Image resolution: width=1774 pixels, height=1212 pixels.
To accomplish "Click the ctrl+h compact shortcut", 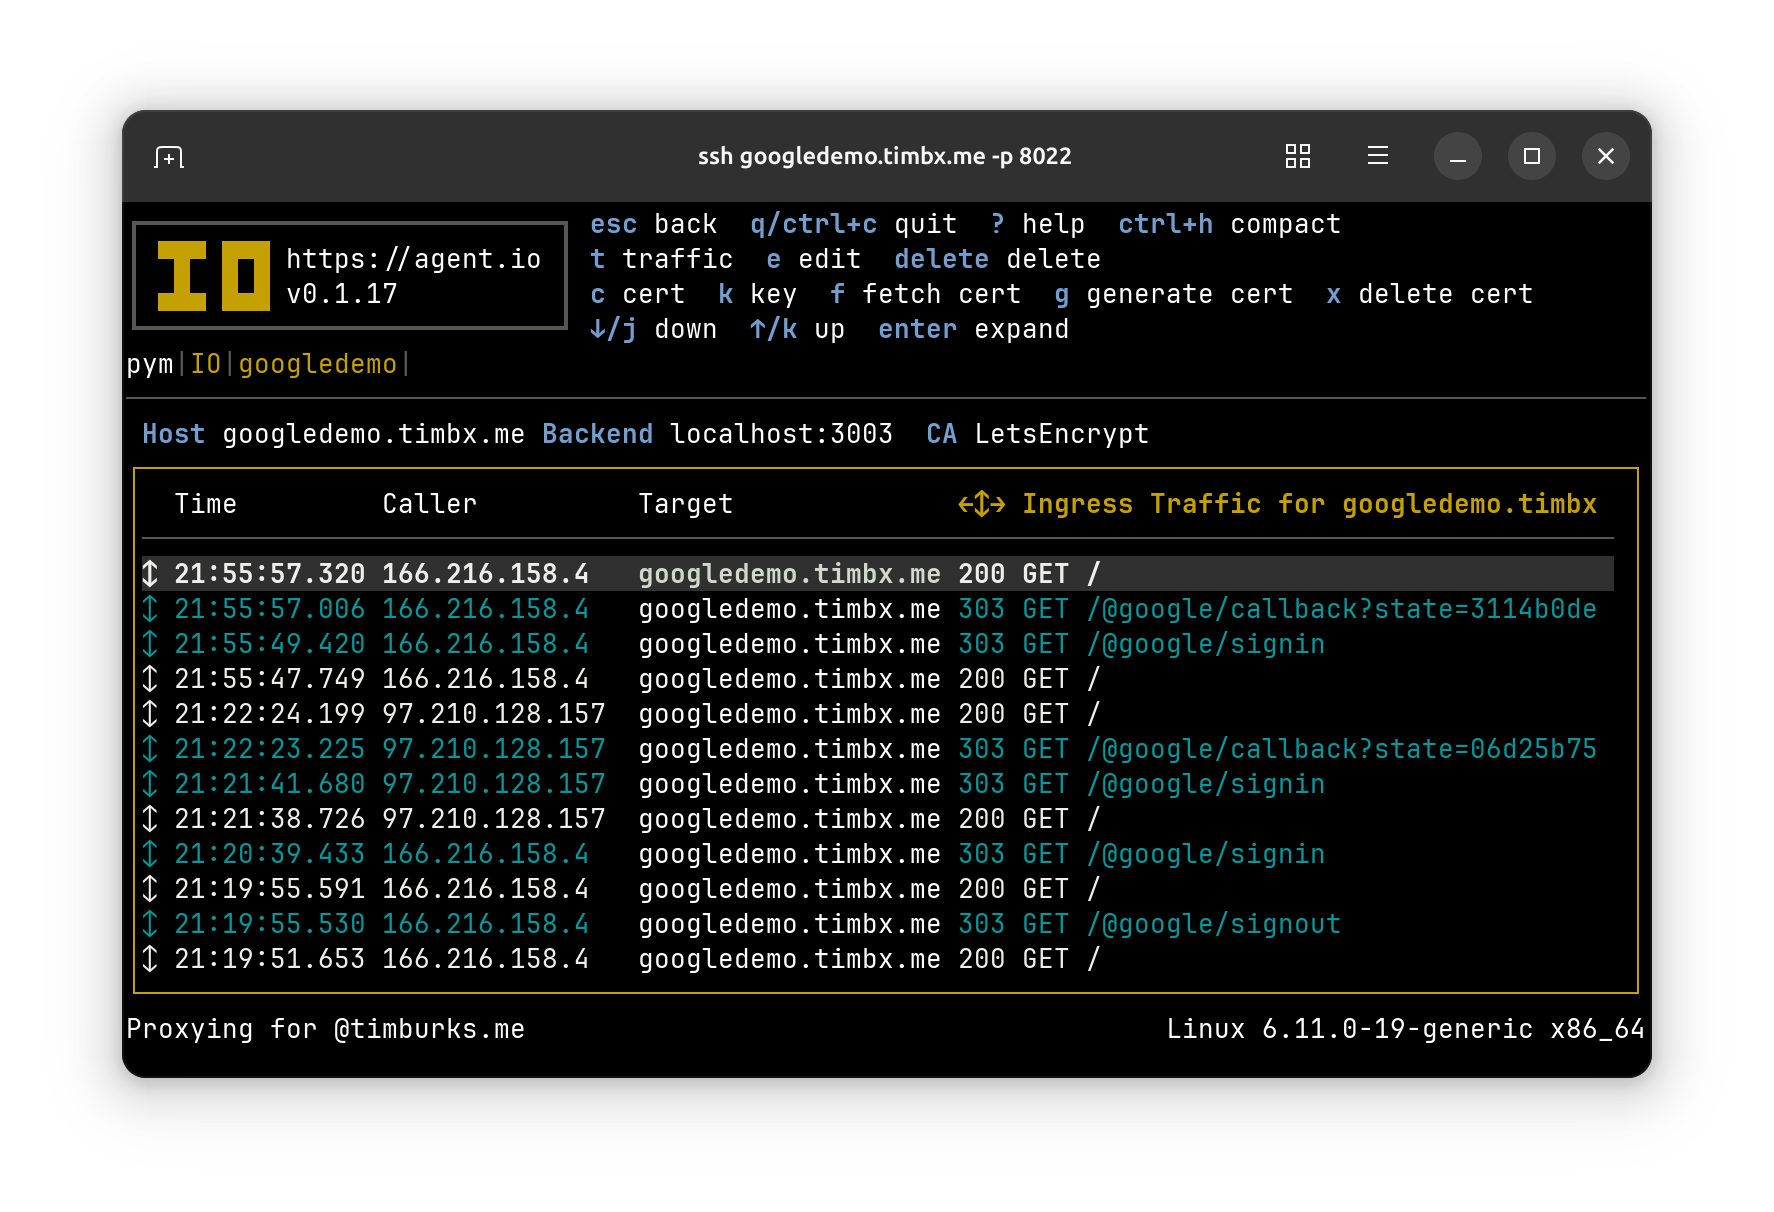I will pyautogui.click(x=1229, y=224).
